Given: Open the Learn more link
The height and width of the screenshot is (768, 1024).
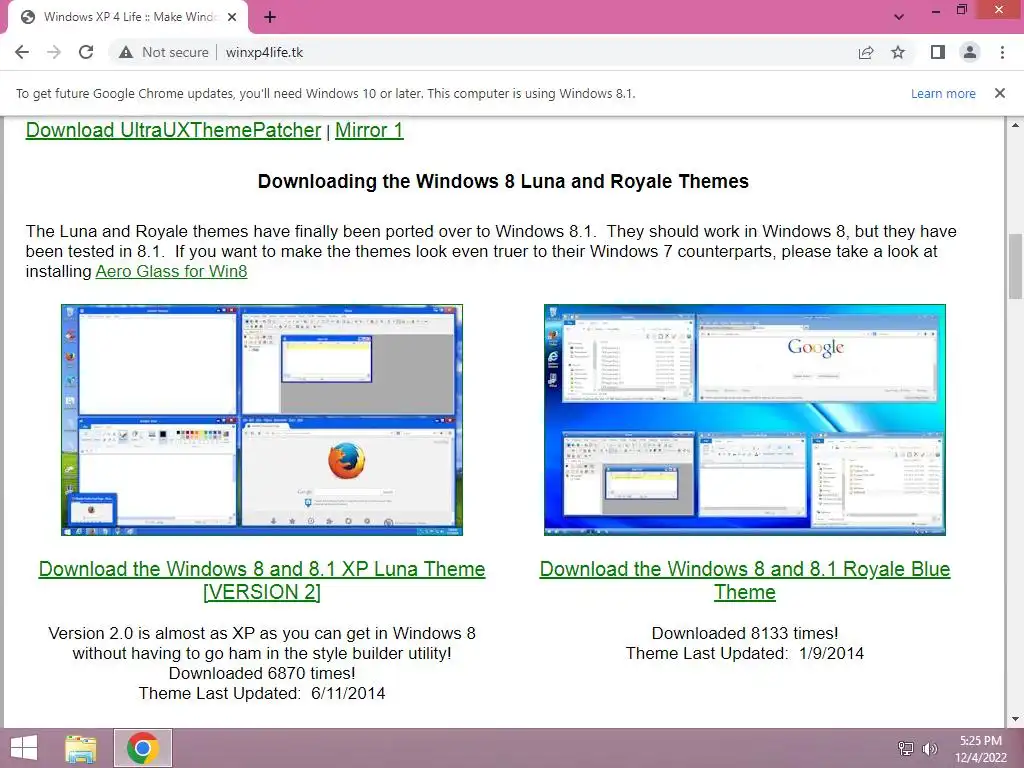Looking at the screenshot, I should pos(943,93).
